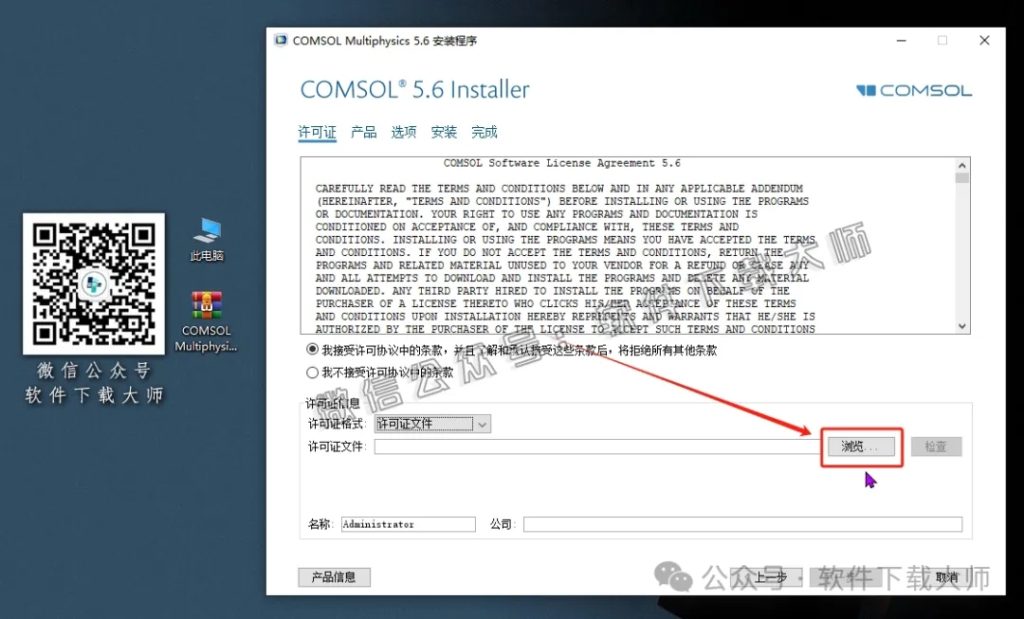This screenshot has height=619, width=1024.
Task: Switch to the 产品 tab
Action: pyautogui.click(x=363, y=131)
